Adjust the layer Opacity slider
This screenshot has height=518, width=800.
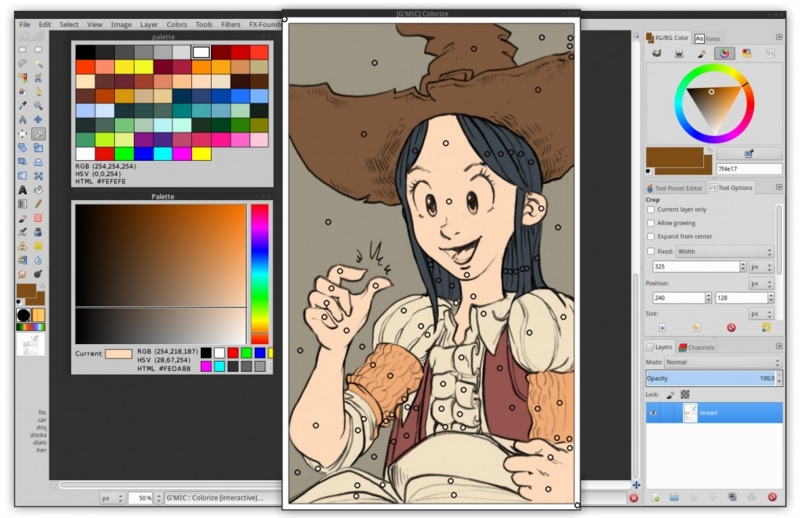713,378
